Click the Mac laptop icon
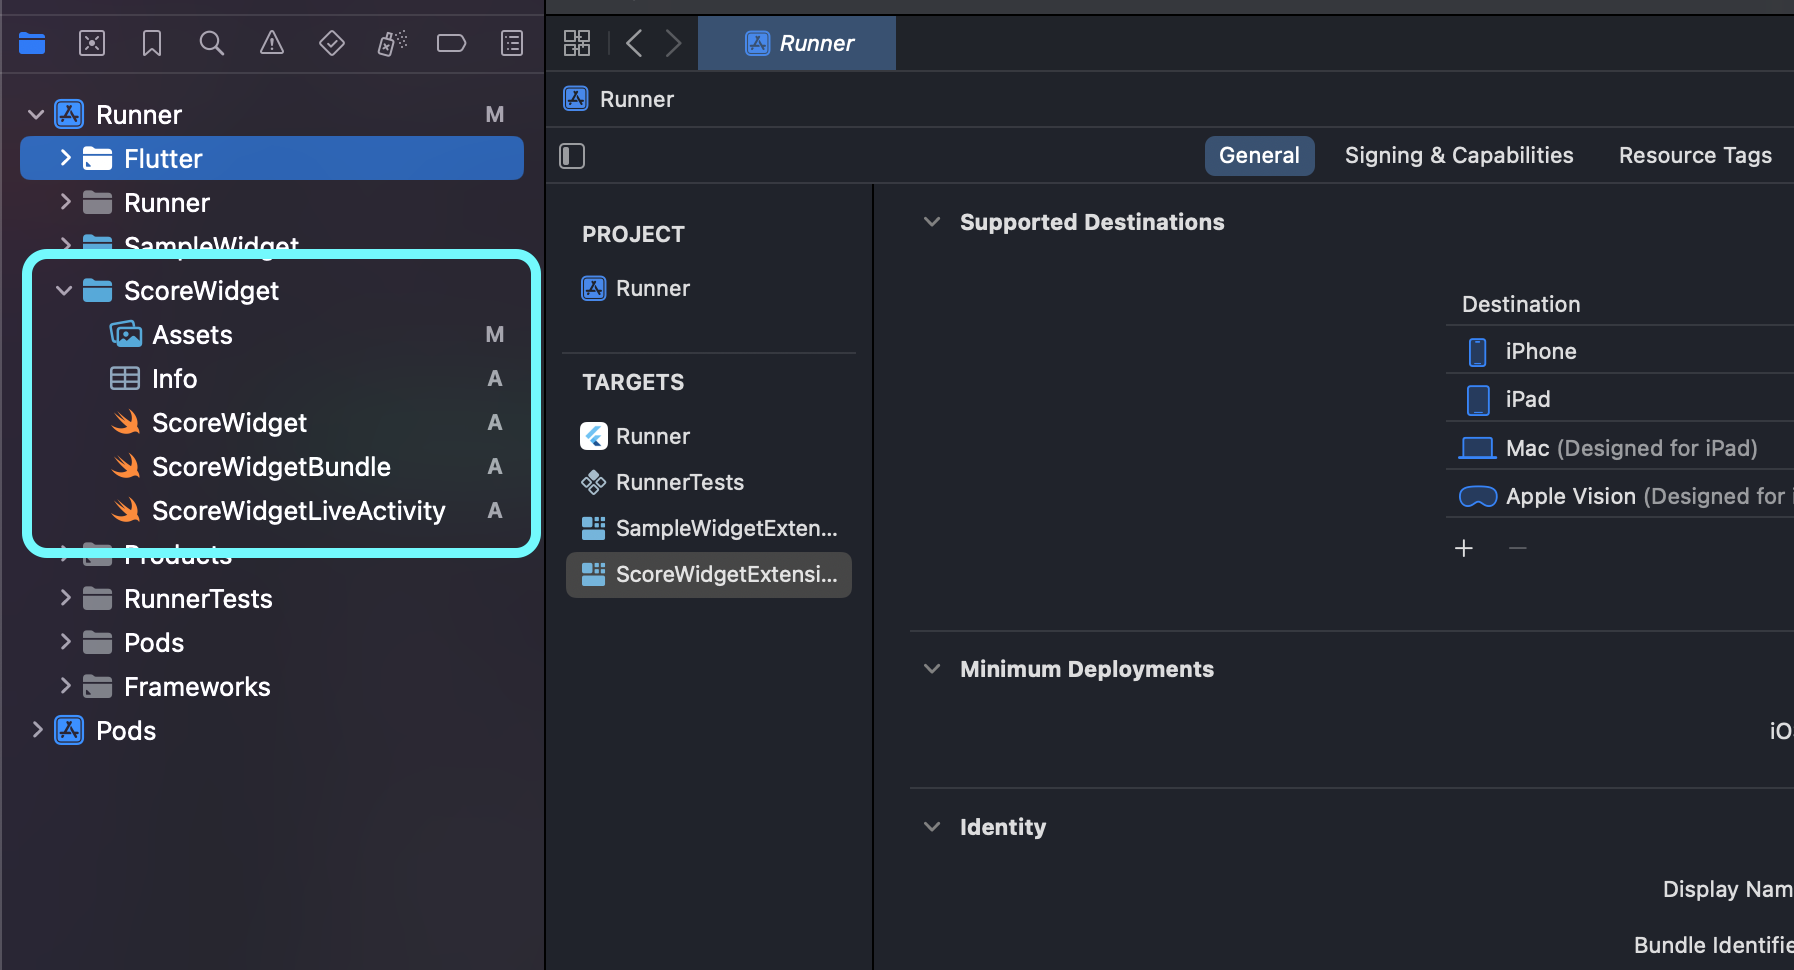This screenshot has width=1794, height=970. click(1477, 448)
